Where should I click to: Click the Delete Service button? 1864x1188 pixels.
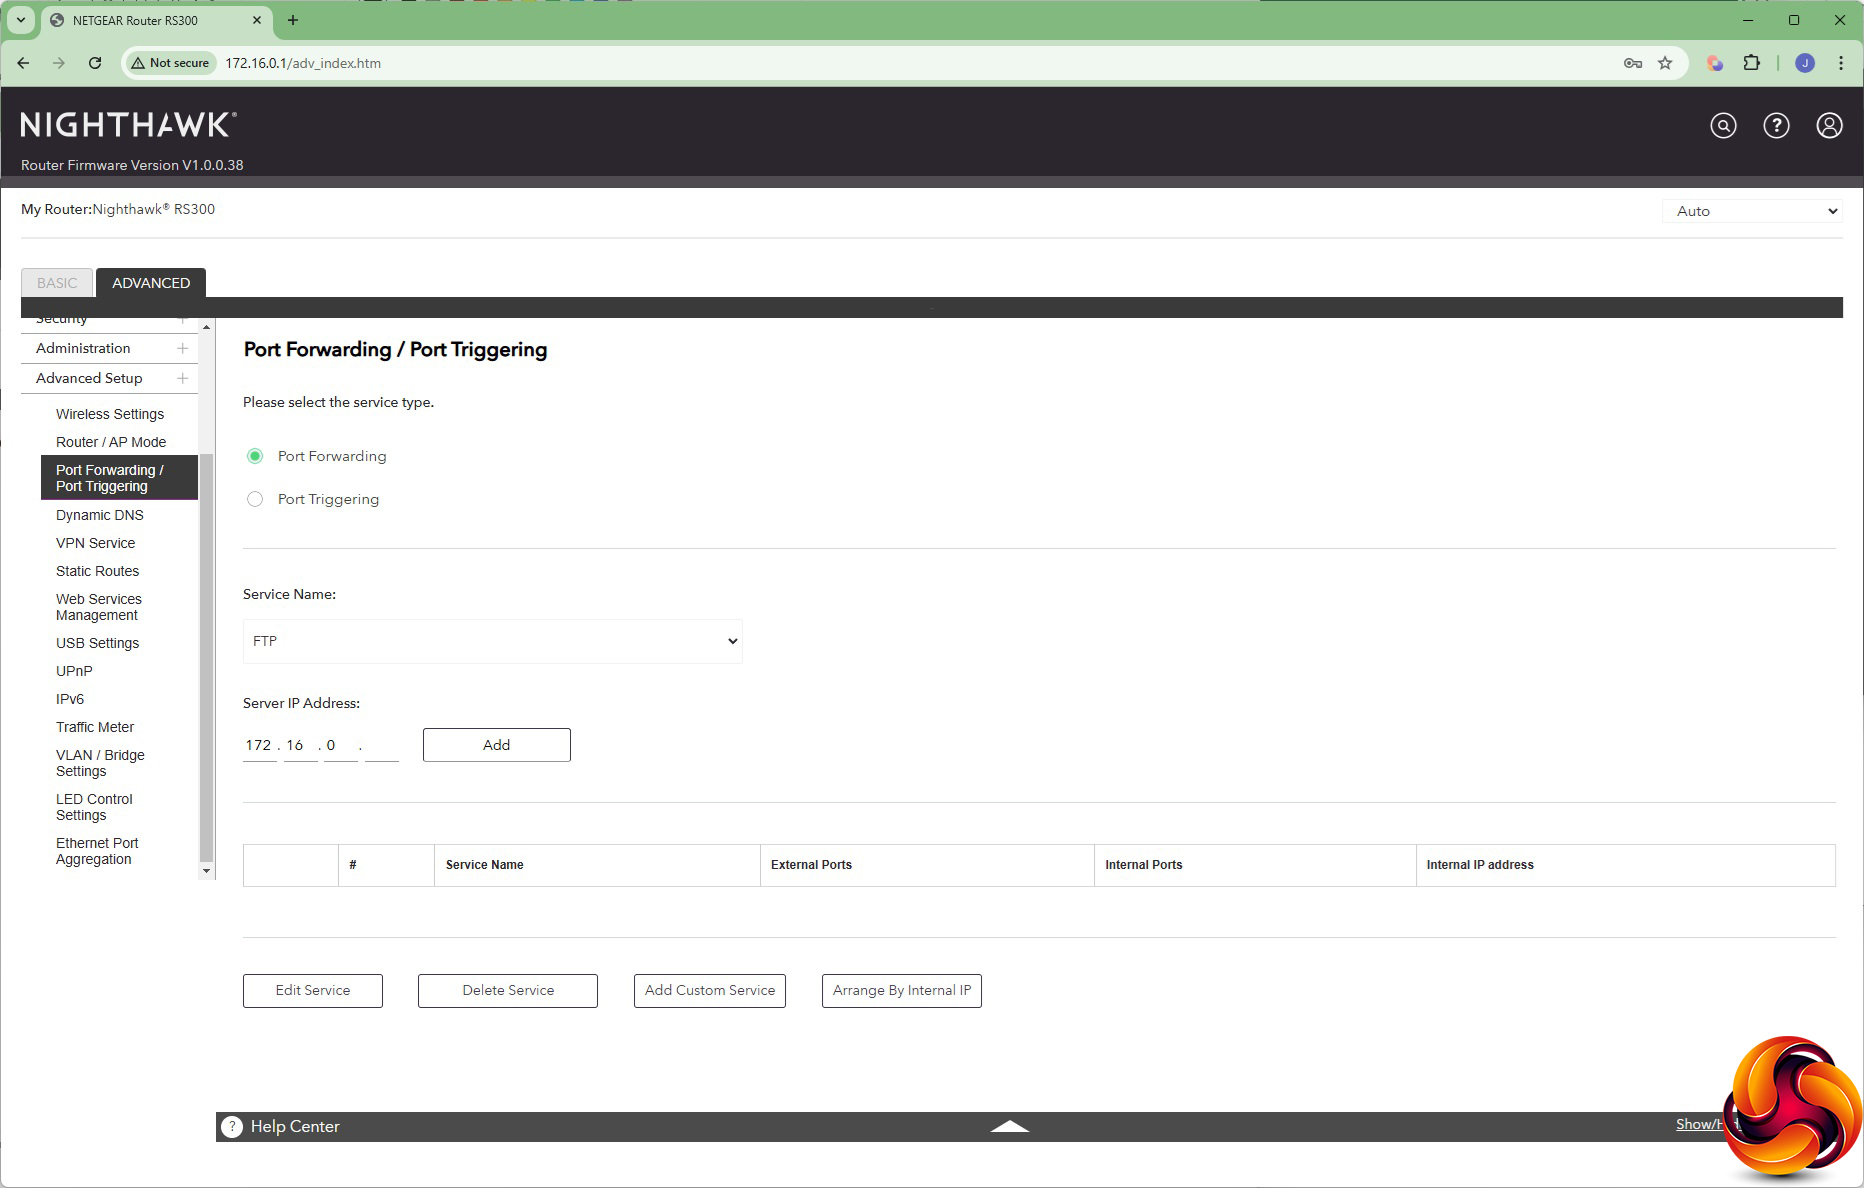coord(508,991)
